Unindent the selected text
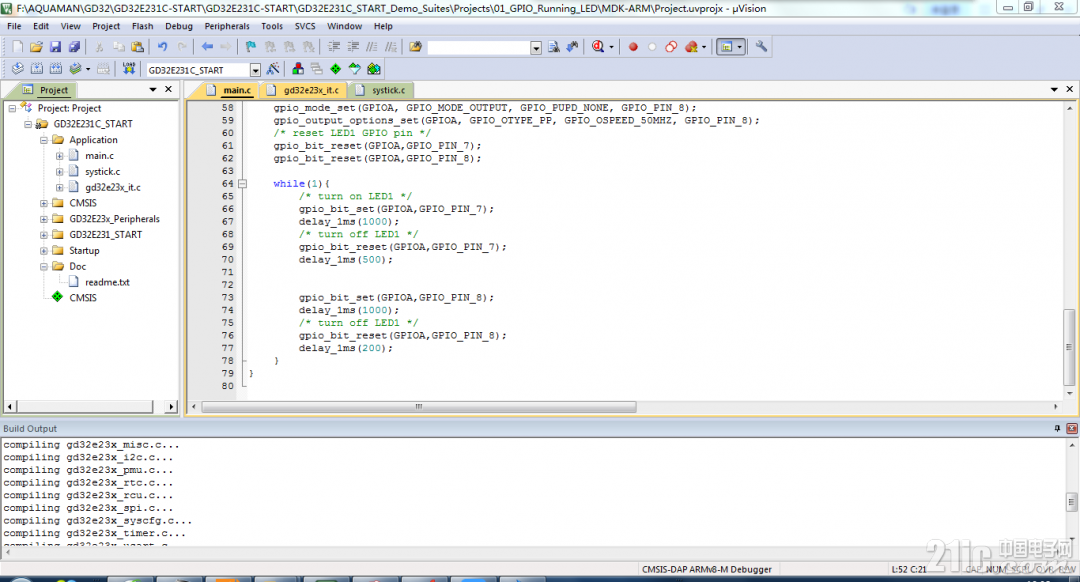 point(353,47)
